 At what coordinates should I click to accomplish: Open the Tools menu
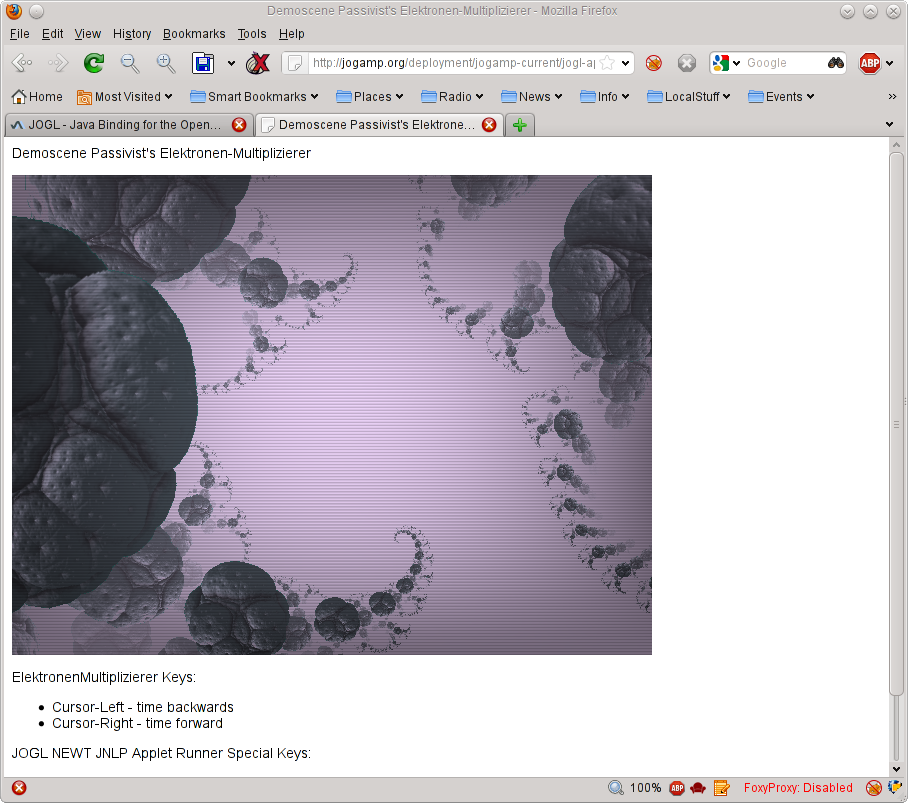[252, 34]
